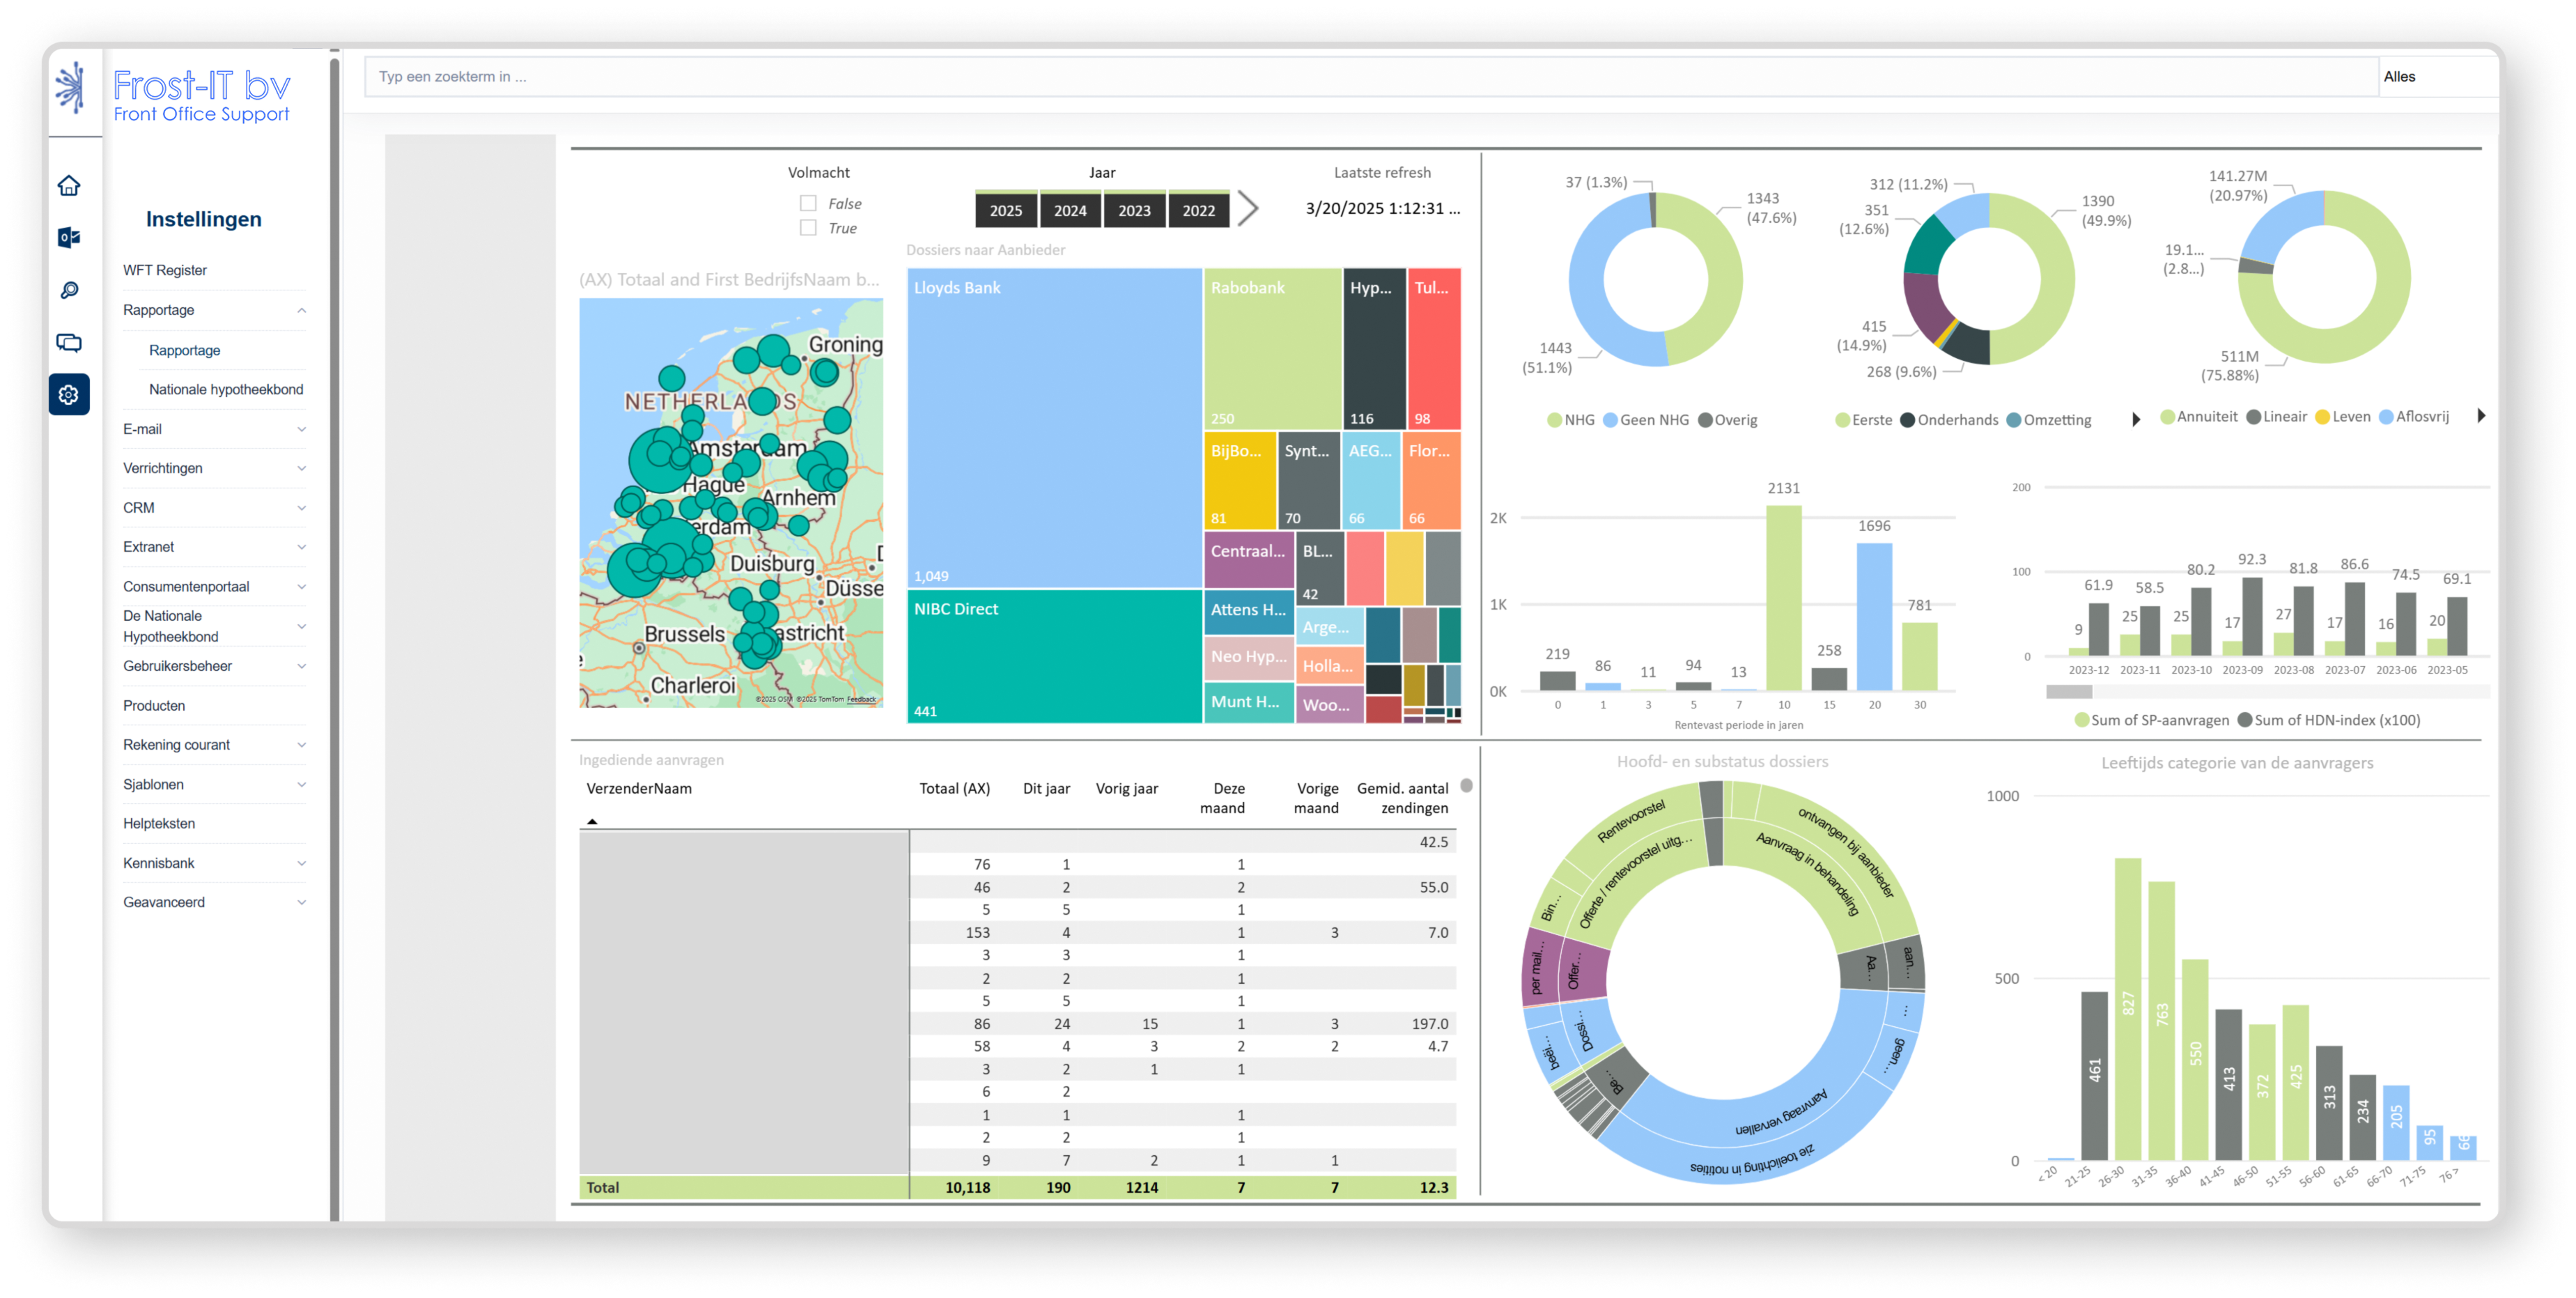Image resolution: width=2576 pixels, height=1298 pixels.
Task: Select the Lloyds Bank treemap tile
Action: click(x=1054, y=428)
